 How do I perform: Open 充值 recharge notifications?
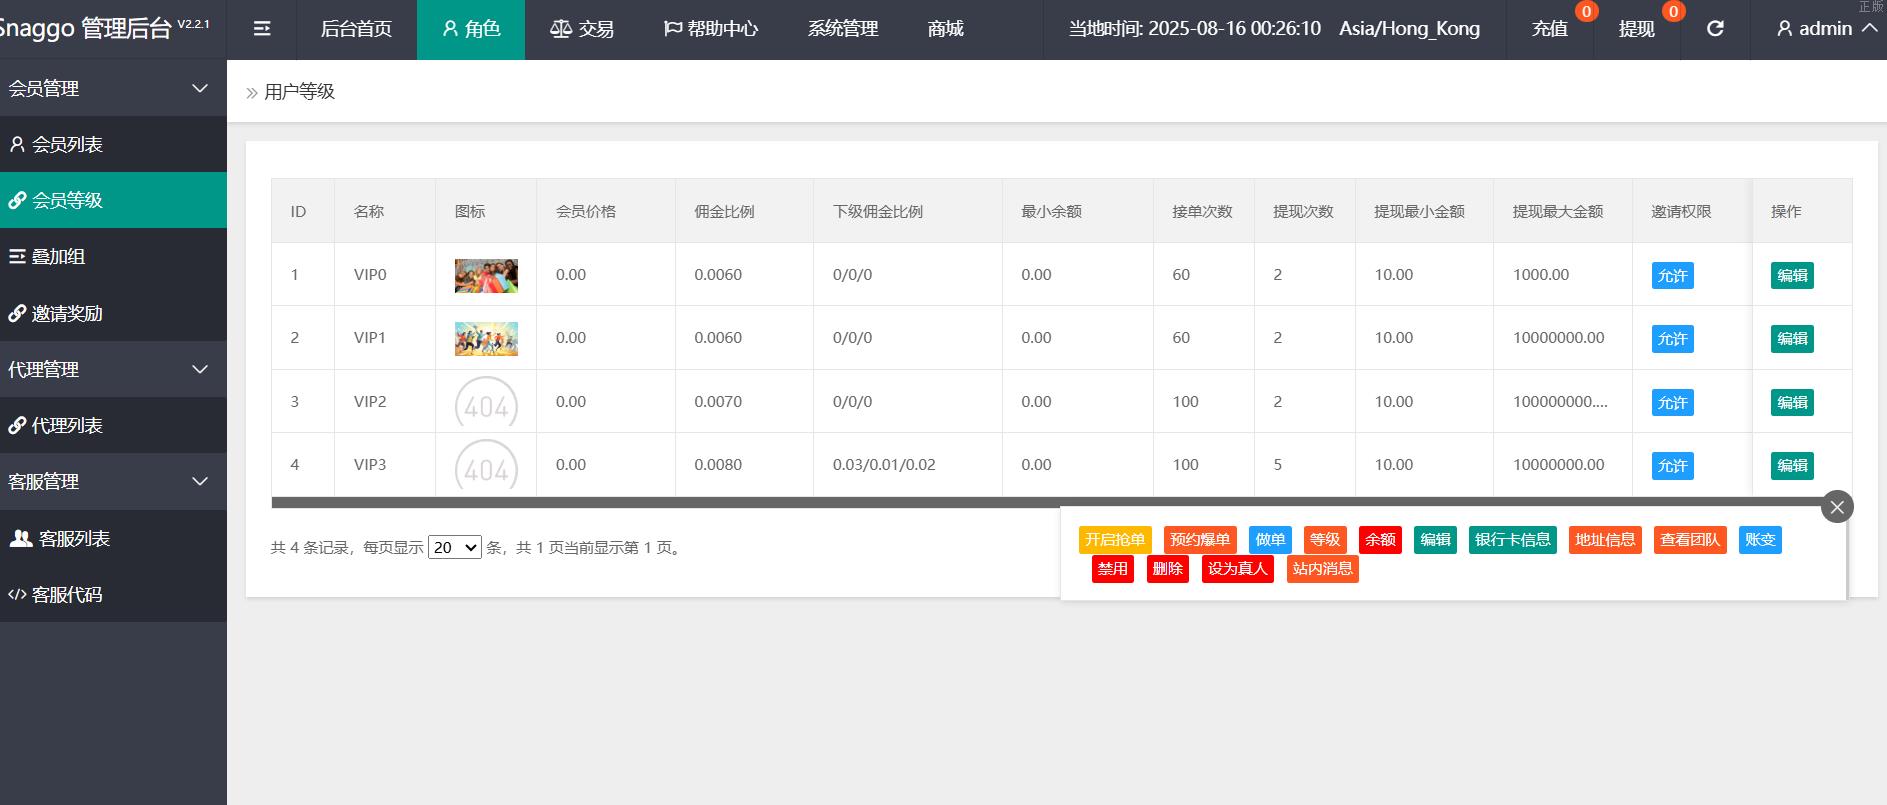(x=1550, y=29)
